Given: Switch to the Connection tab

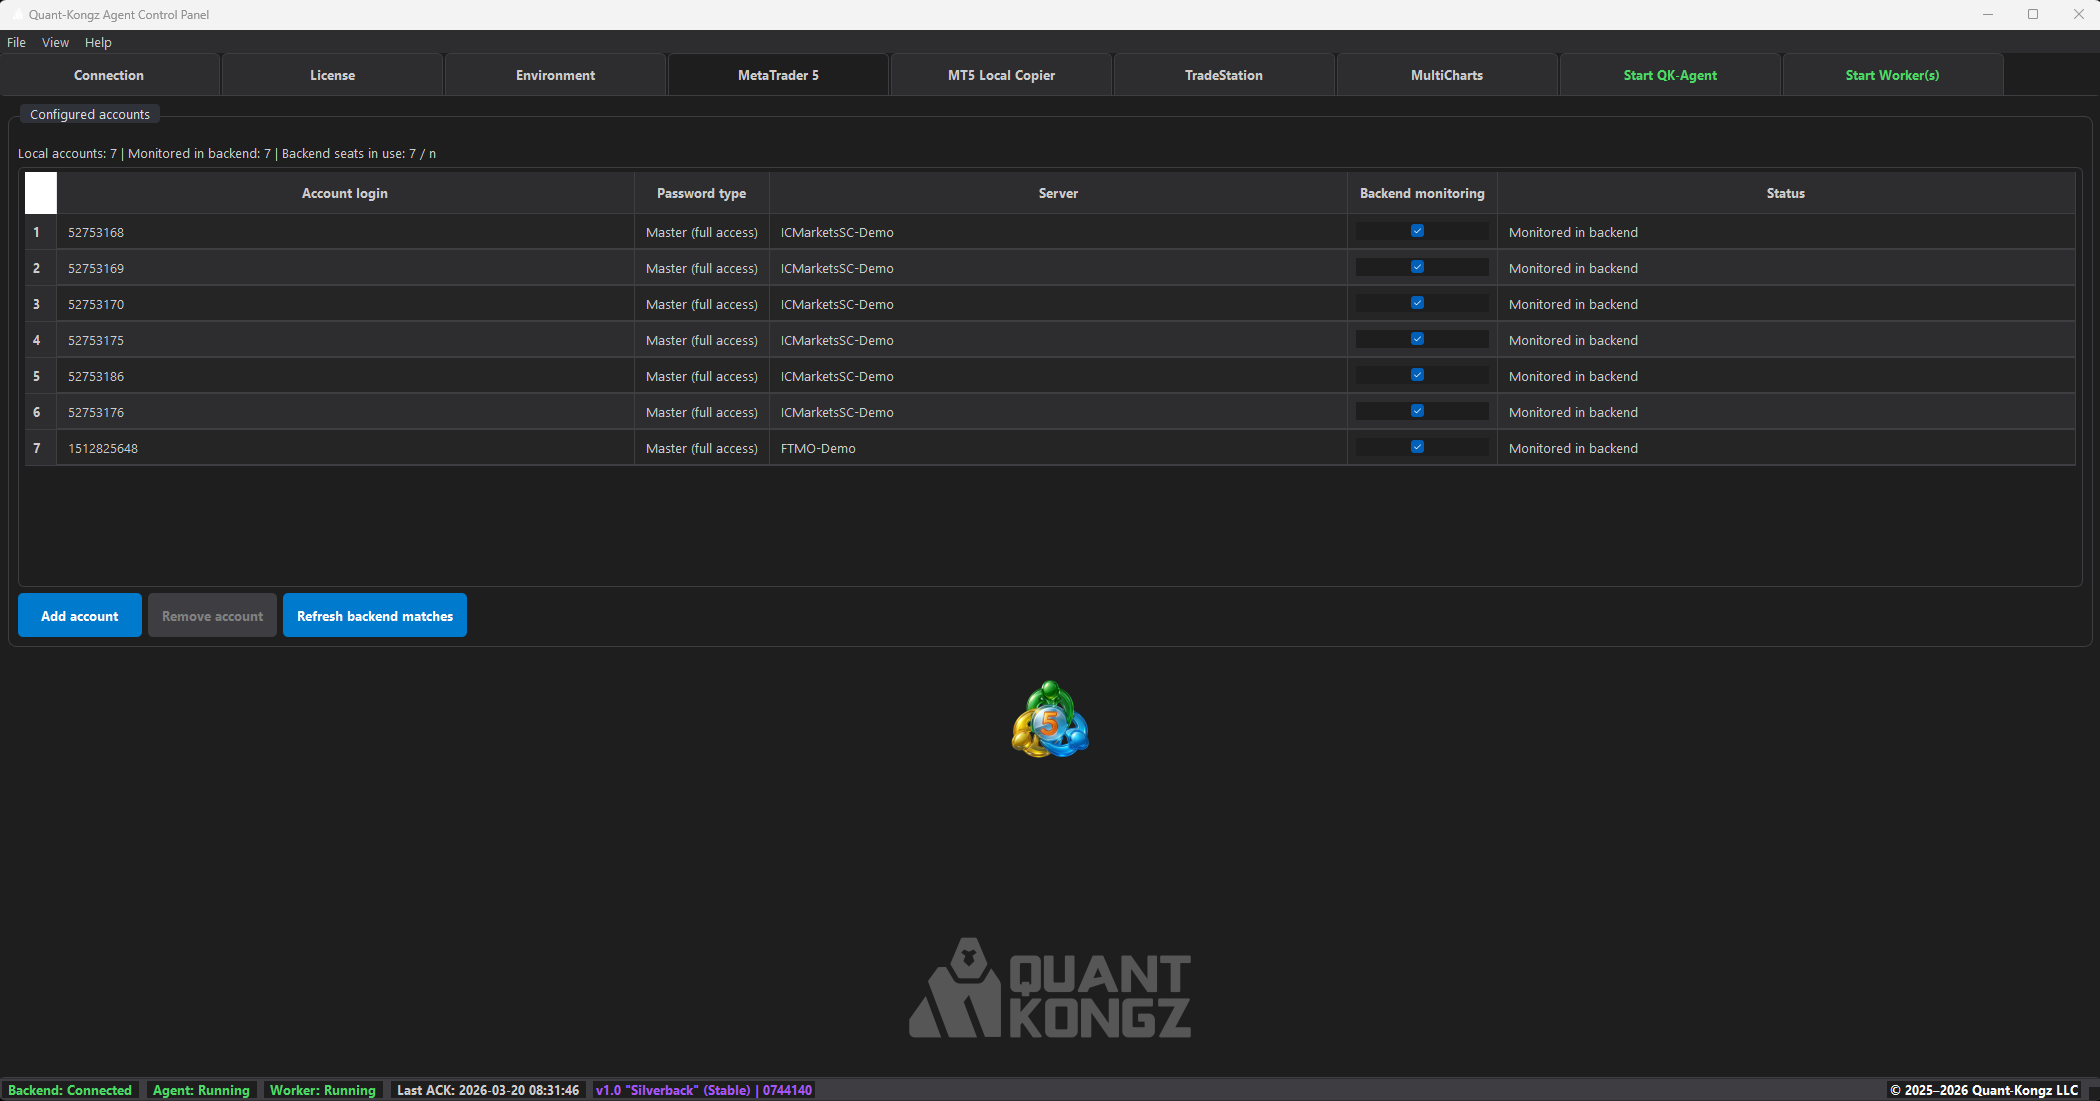Looking at the screenshot, I should (108, 74).
